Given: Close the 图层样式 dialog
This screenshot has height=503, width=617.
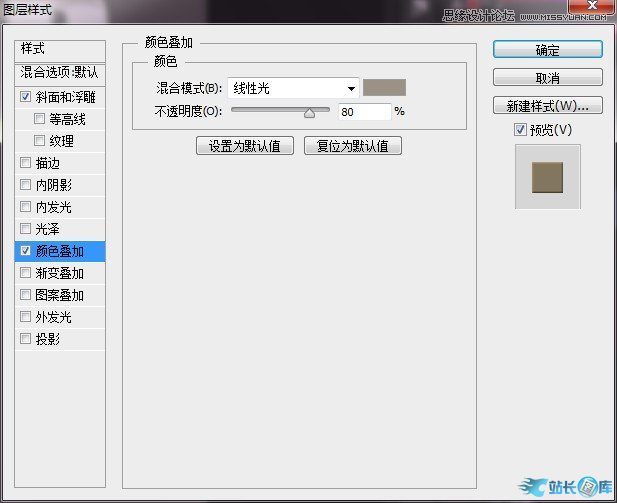Looking at the screenshot, I should [591, 6].
